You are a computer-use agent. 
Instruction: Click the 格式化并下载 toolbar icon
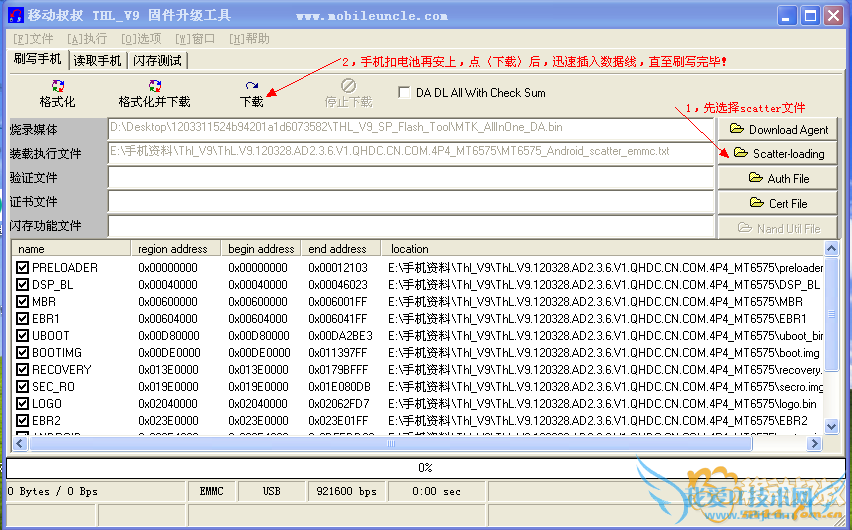pos(154,87)
